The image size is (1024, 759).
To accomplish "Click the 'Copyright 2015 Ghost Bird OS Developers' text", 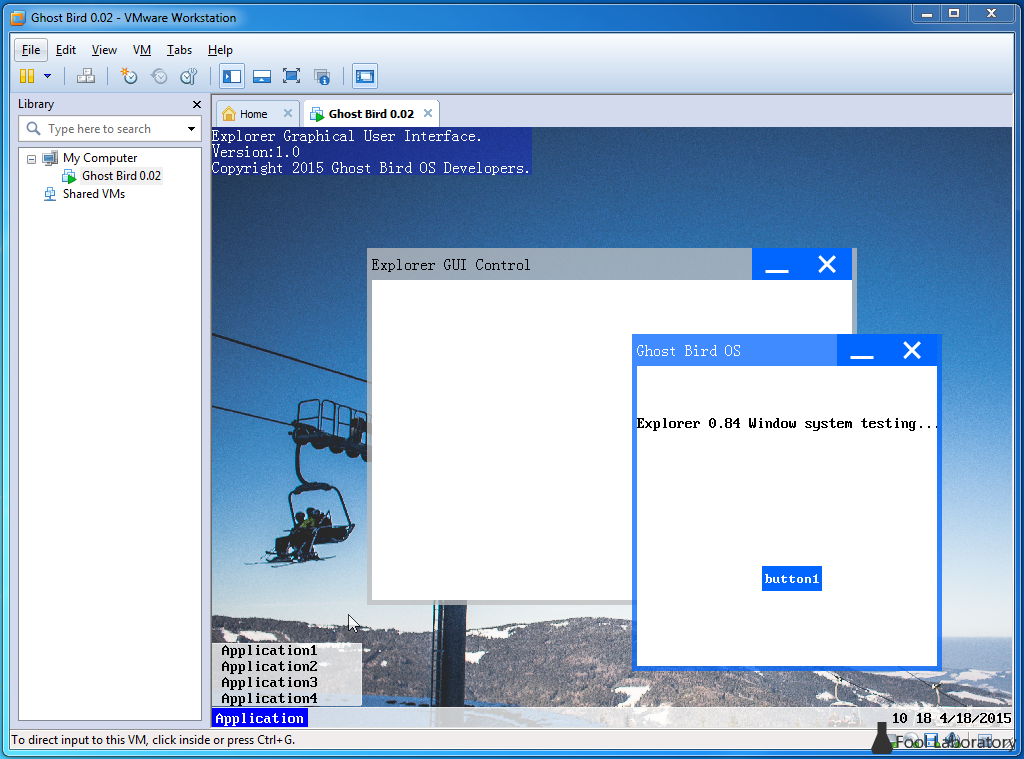I will [x=370, y=168].
